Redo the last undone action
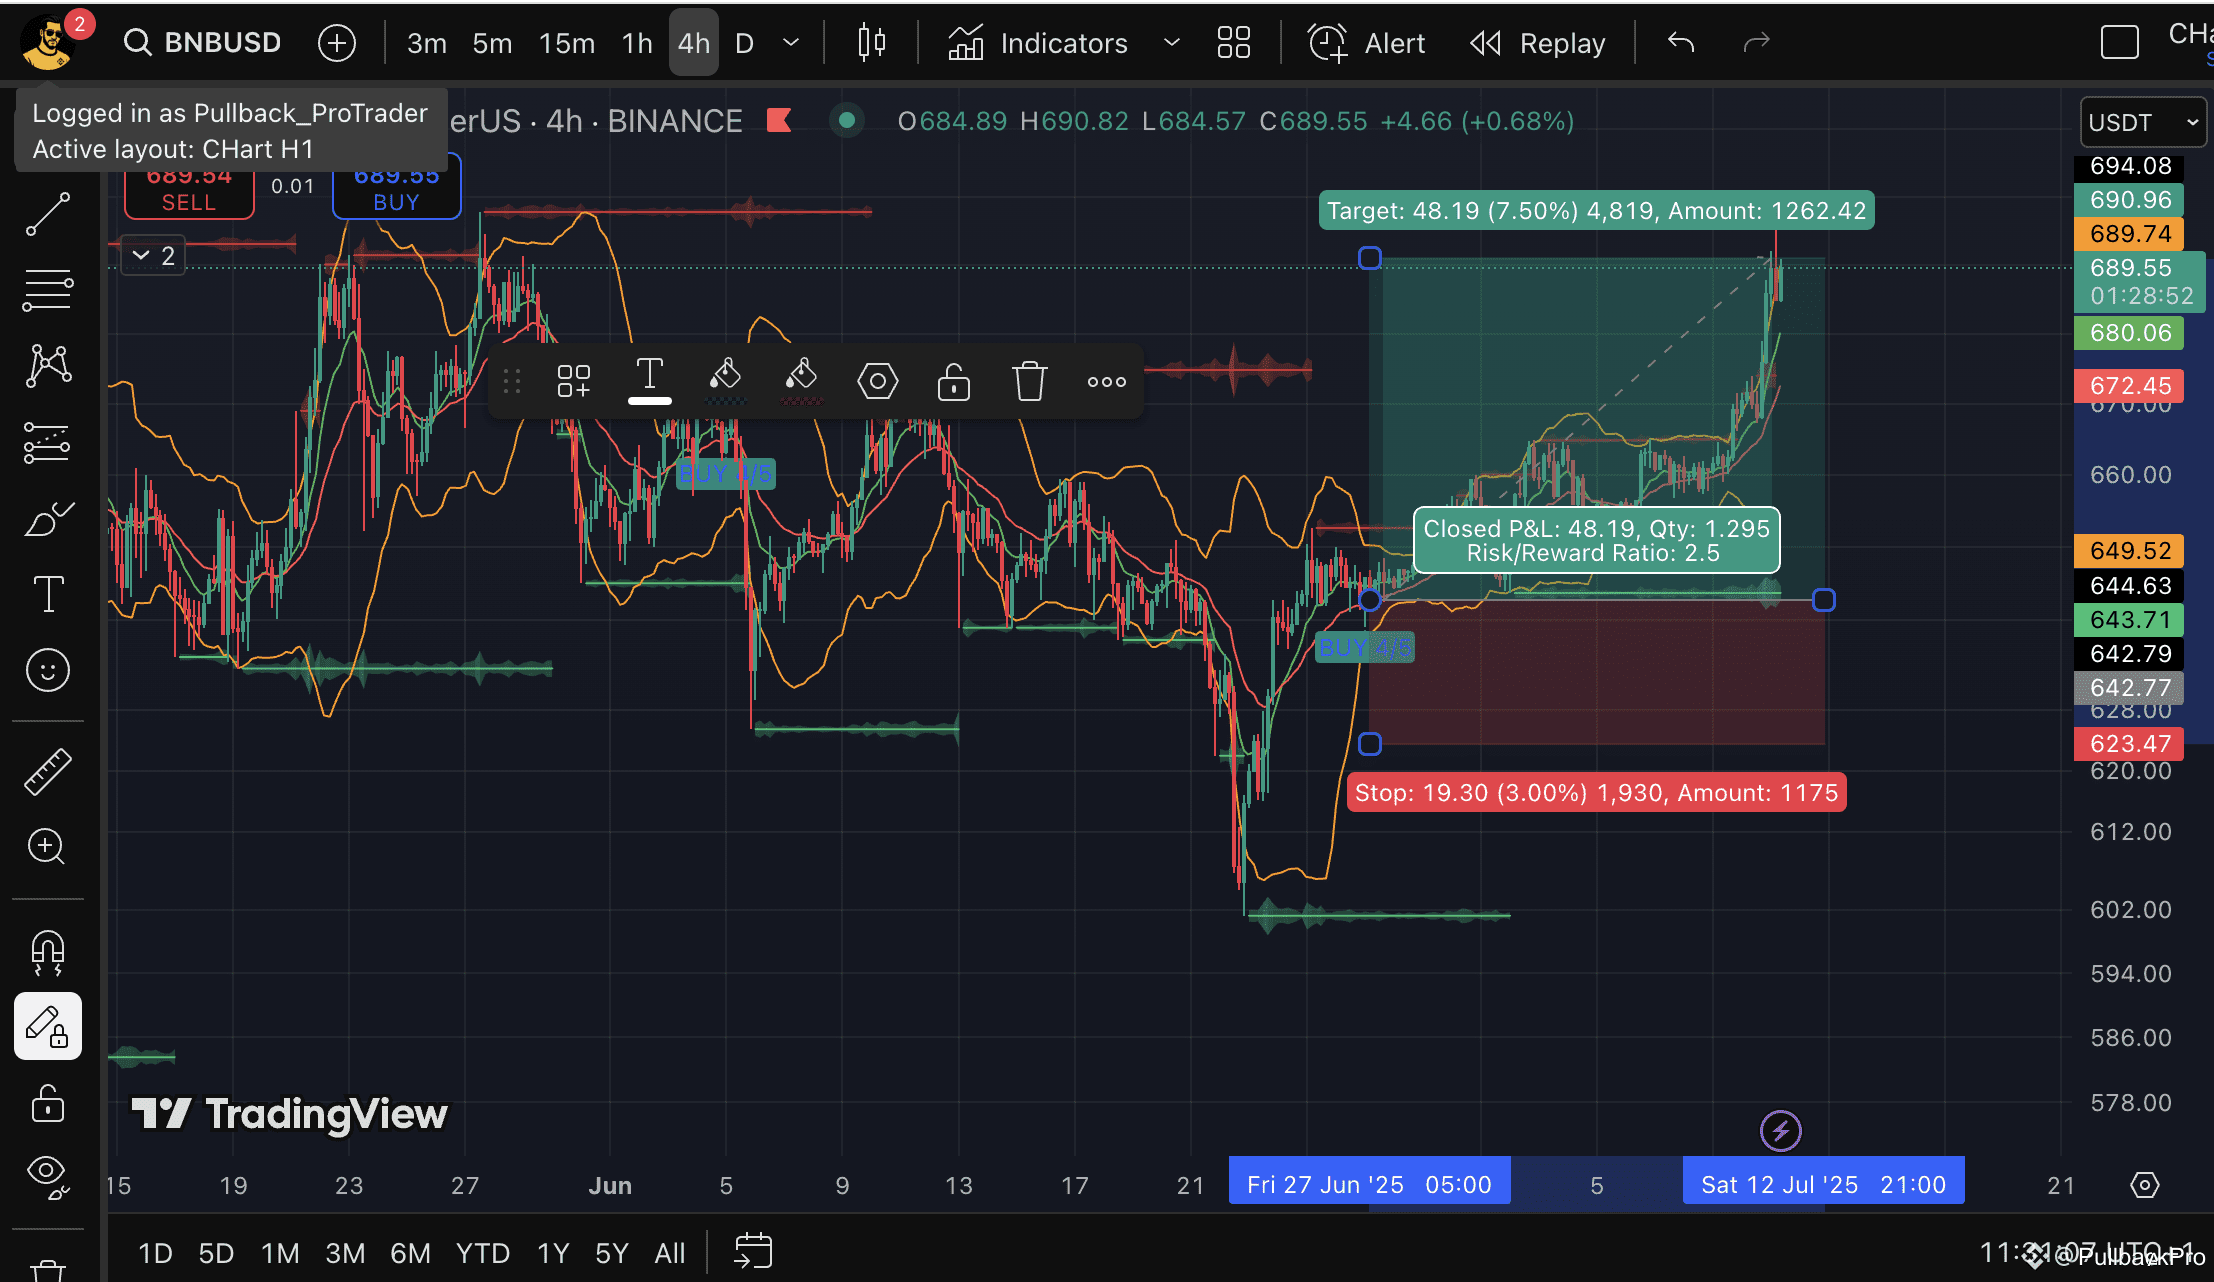2214x1282 pixels. pyautogui.click(x=1757, y=43)
